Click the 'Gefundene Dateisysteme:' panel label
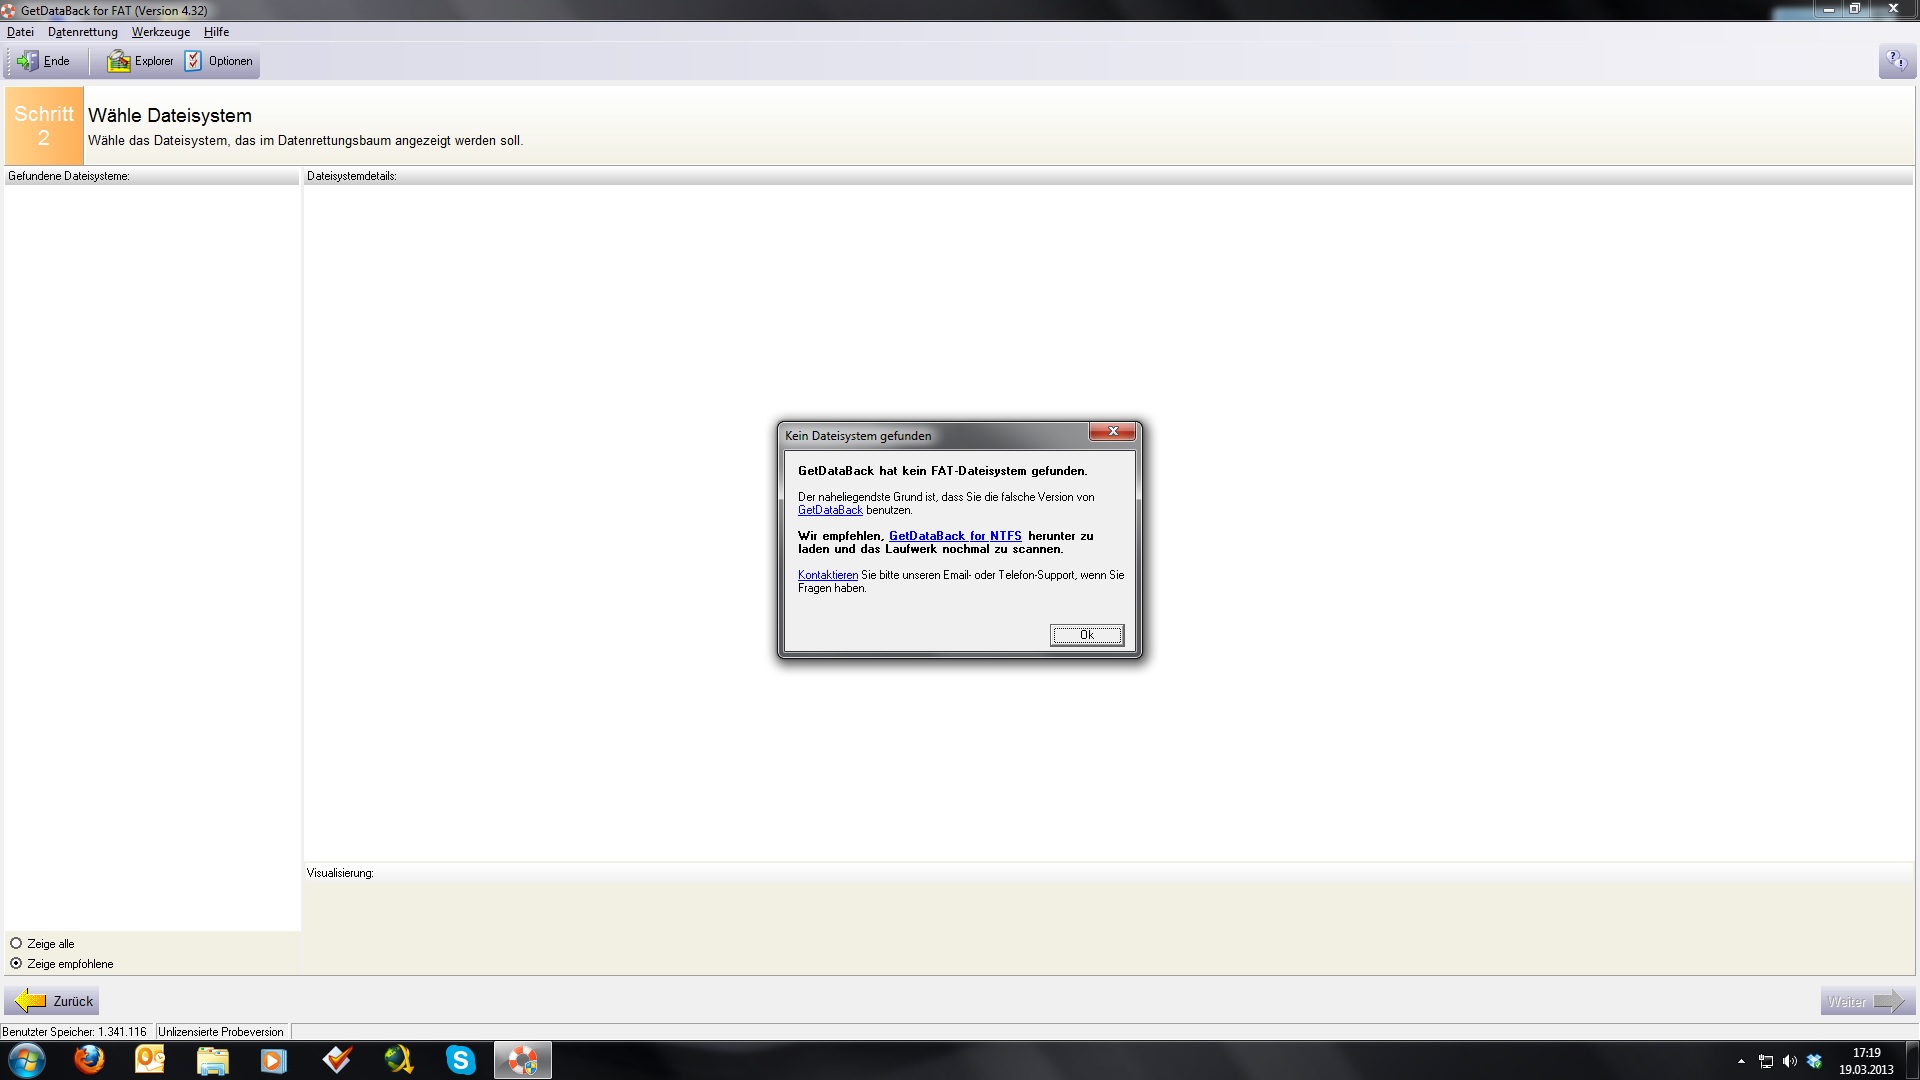Viewport: 1920px width, 1080px height. (x=69, y=176)
